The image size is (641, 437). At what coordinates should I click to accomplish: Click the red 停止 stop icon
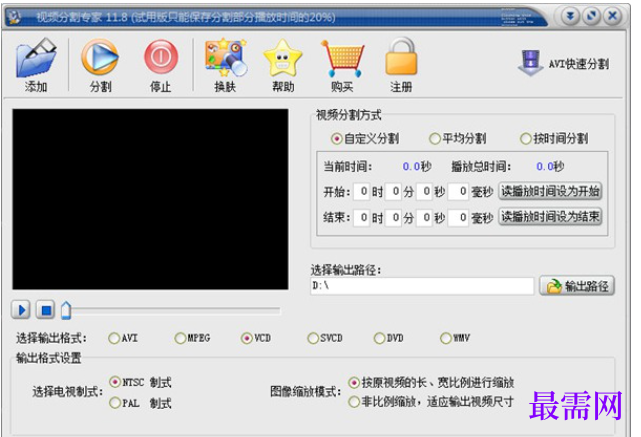[161, 57]
